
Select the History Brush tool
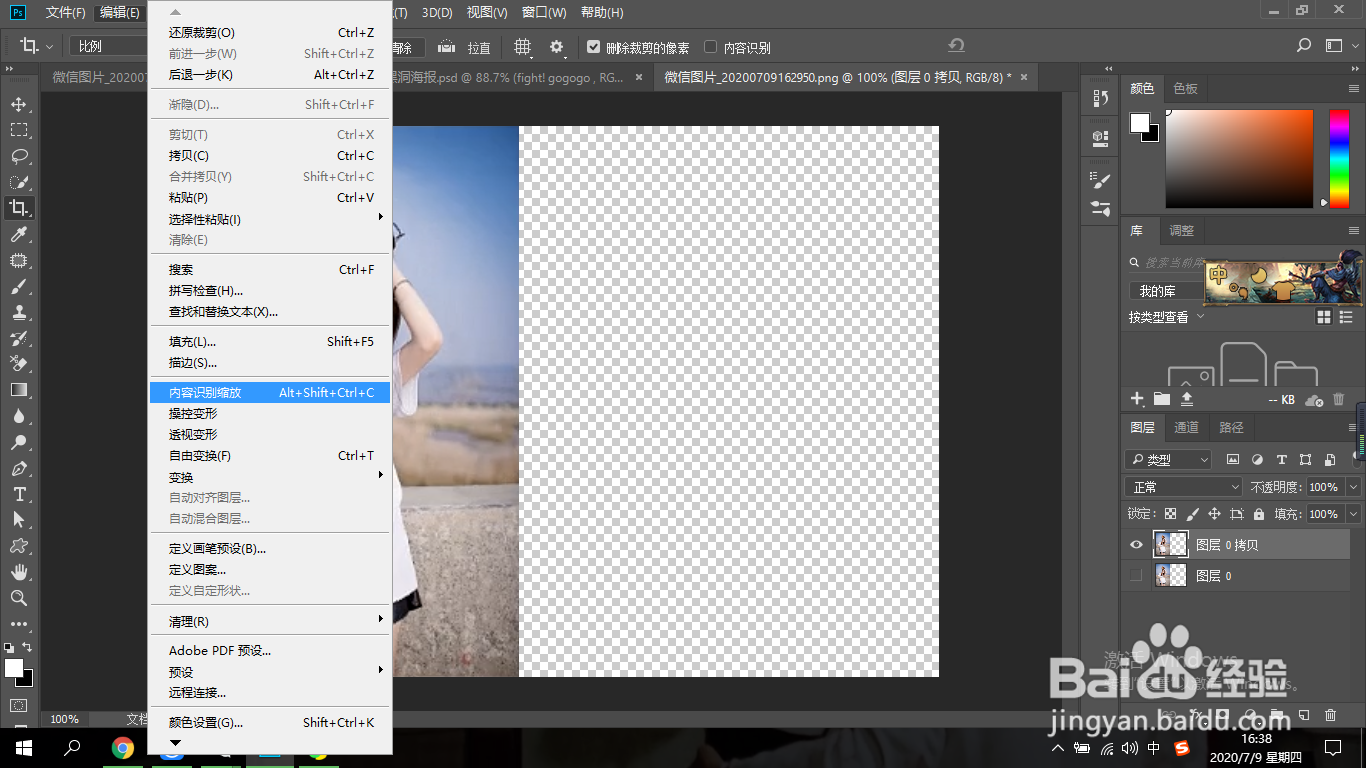(x=19, y=338)
